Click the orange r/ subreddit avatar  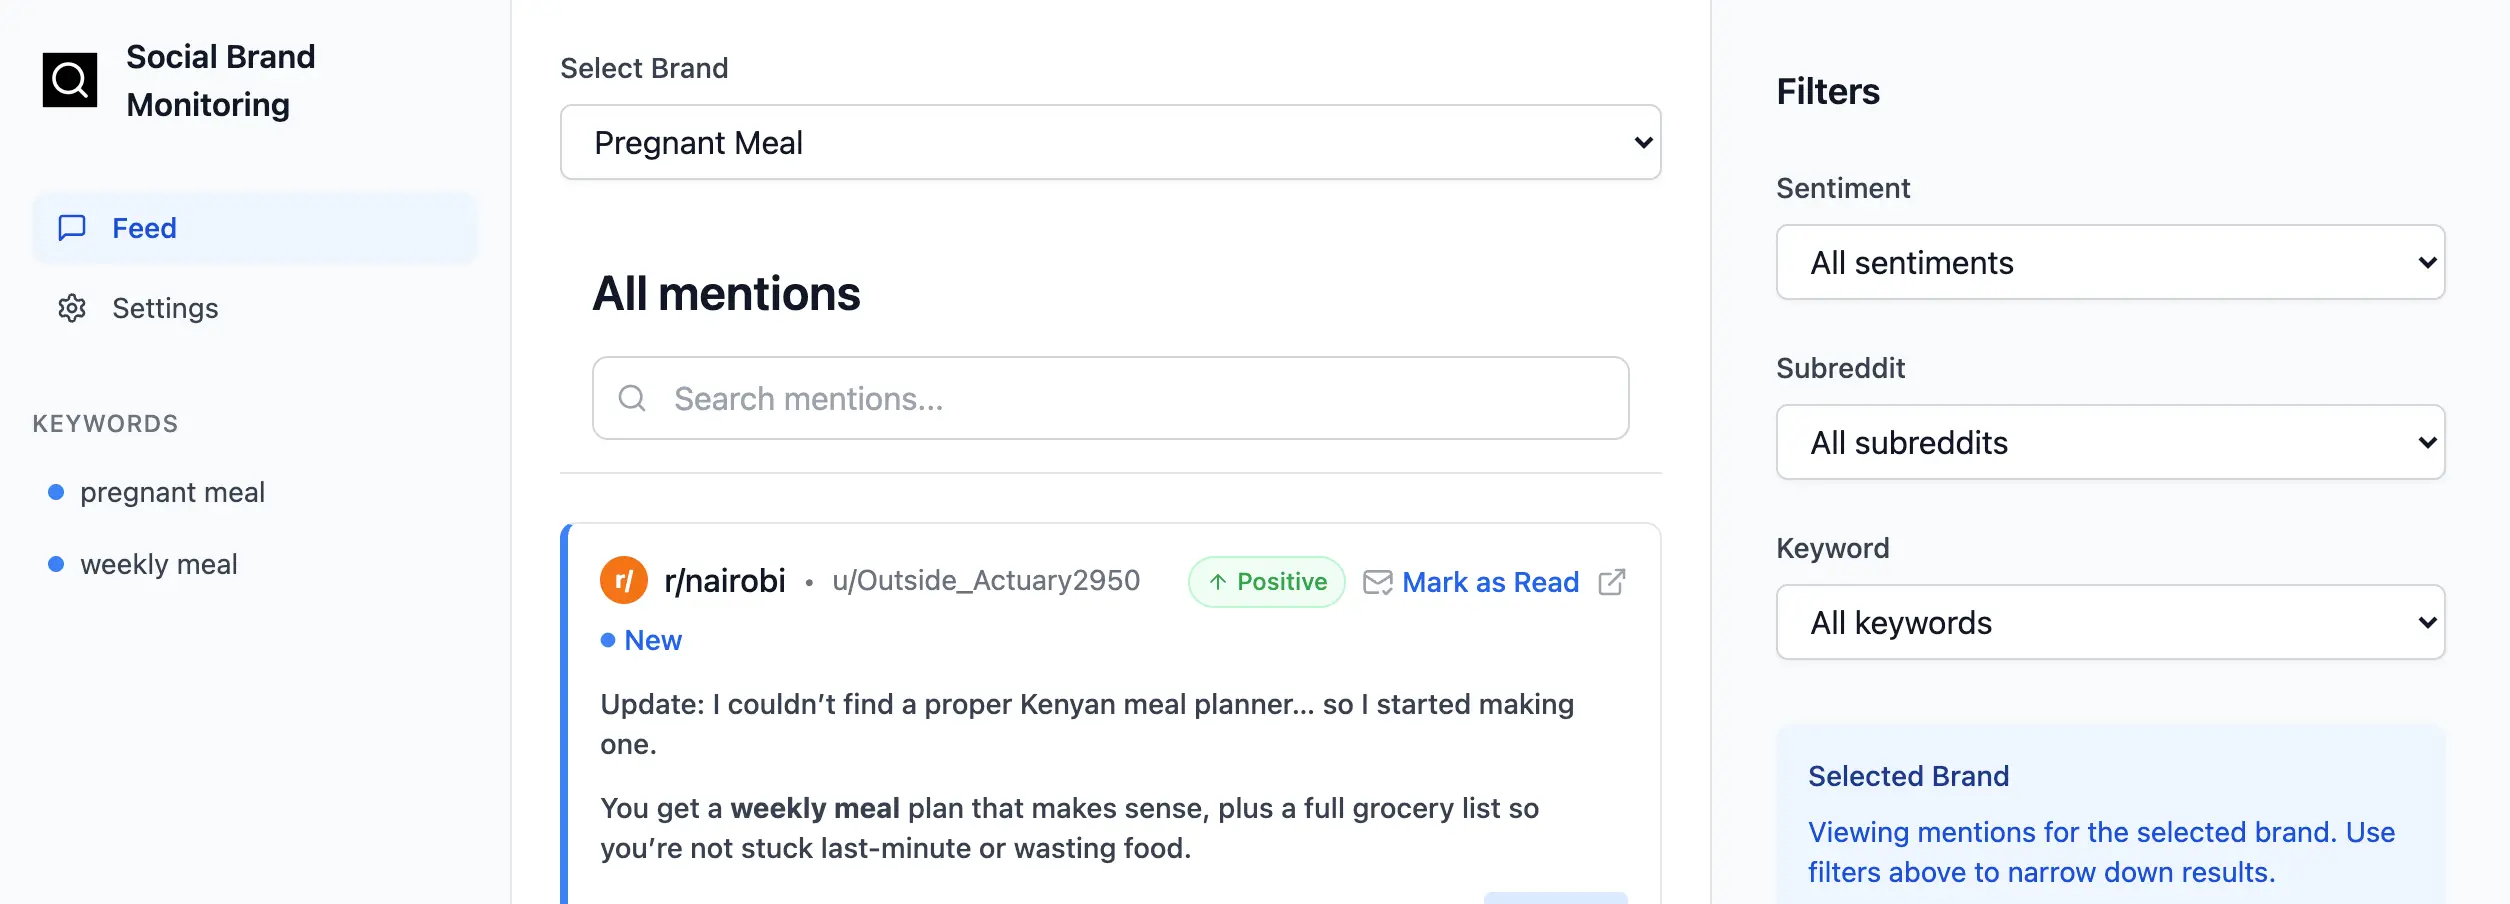pyautogui.click(x=624, y=580)
